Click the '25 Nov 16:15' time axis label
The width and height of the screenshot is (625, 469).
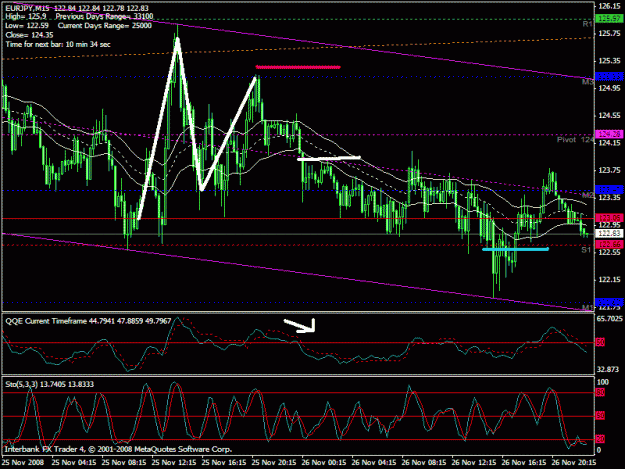[224, 463]
